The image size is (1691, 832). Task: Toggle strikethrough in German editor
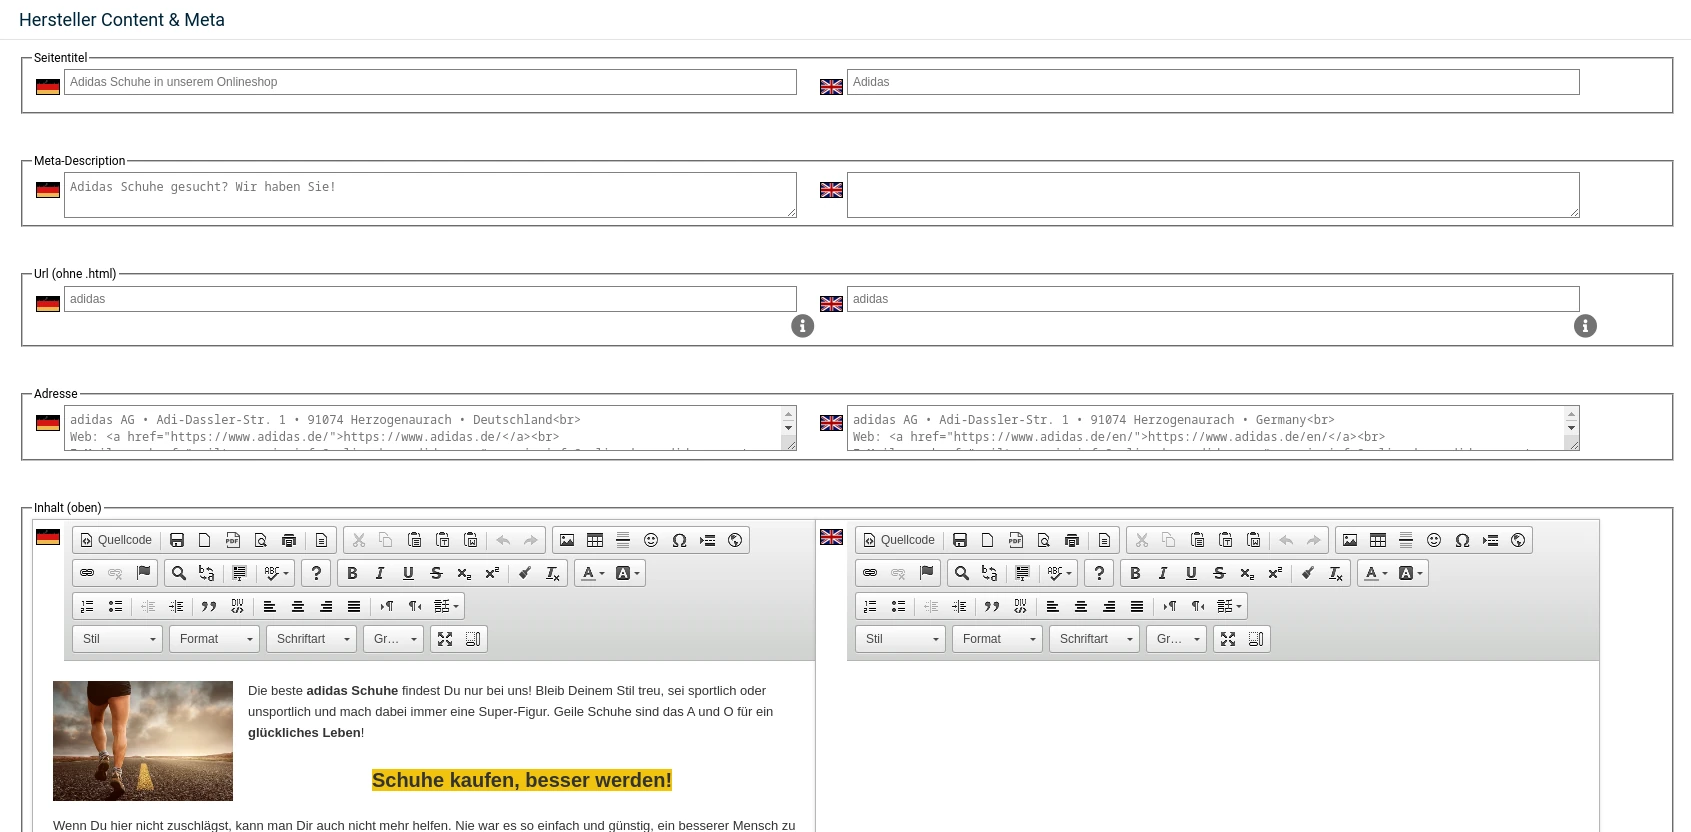(x=436, y=573)
